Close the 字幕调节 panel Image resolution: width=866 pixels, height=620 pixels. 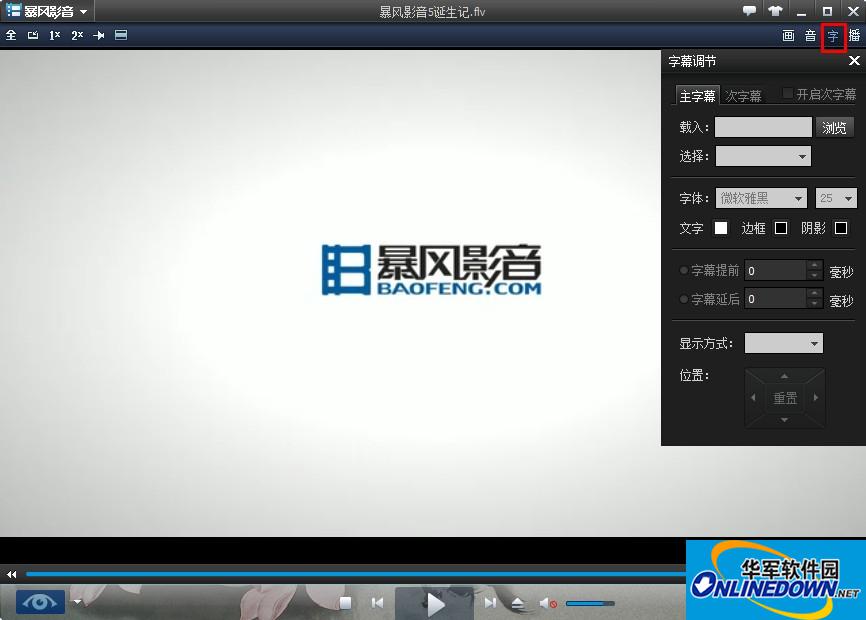pos(854,61)
